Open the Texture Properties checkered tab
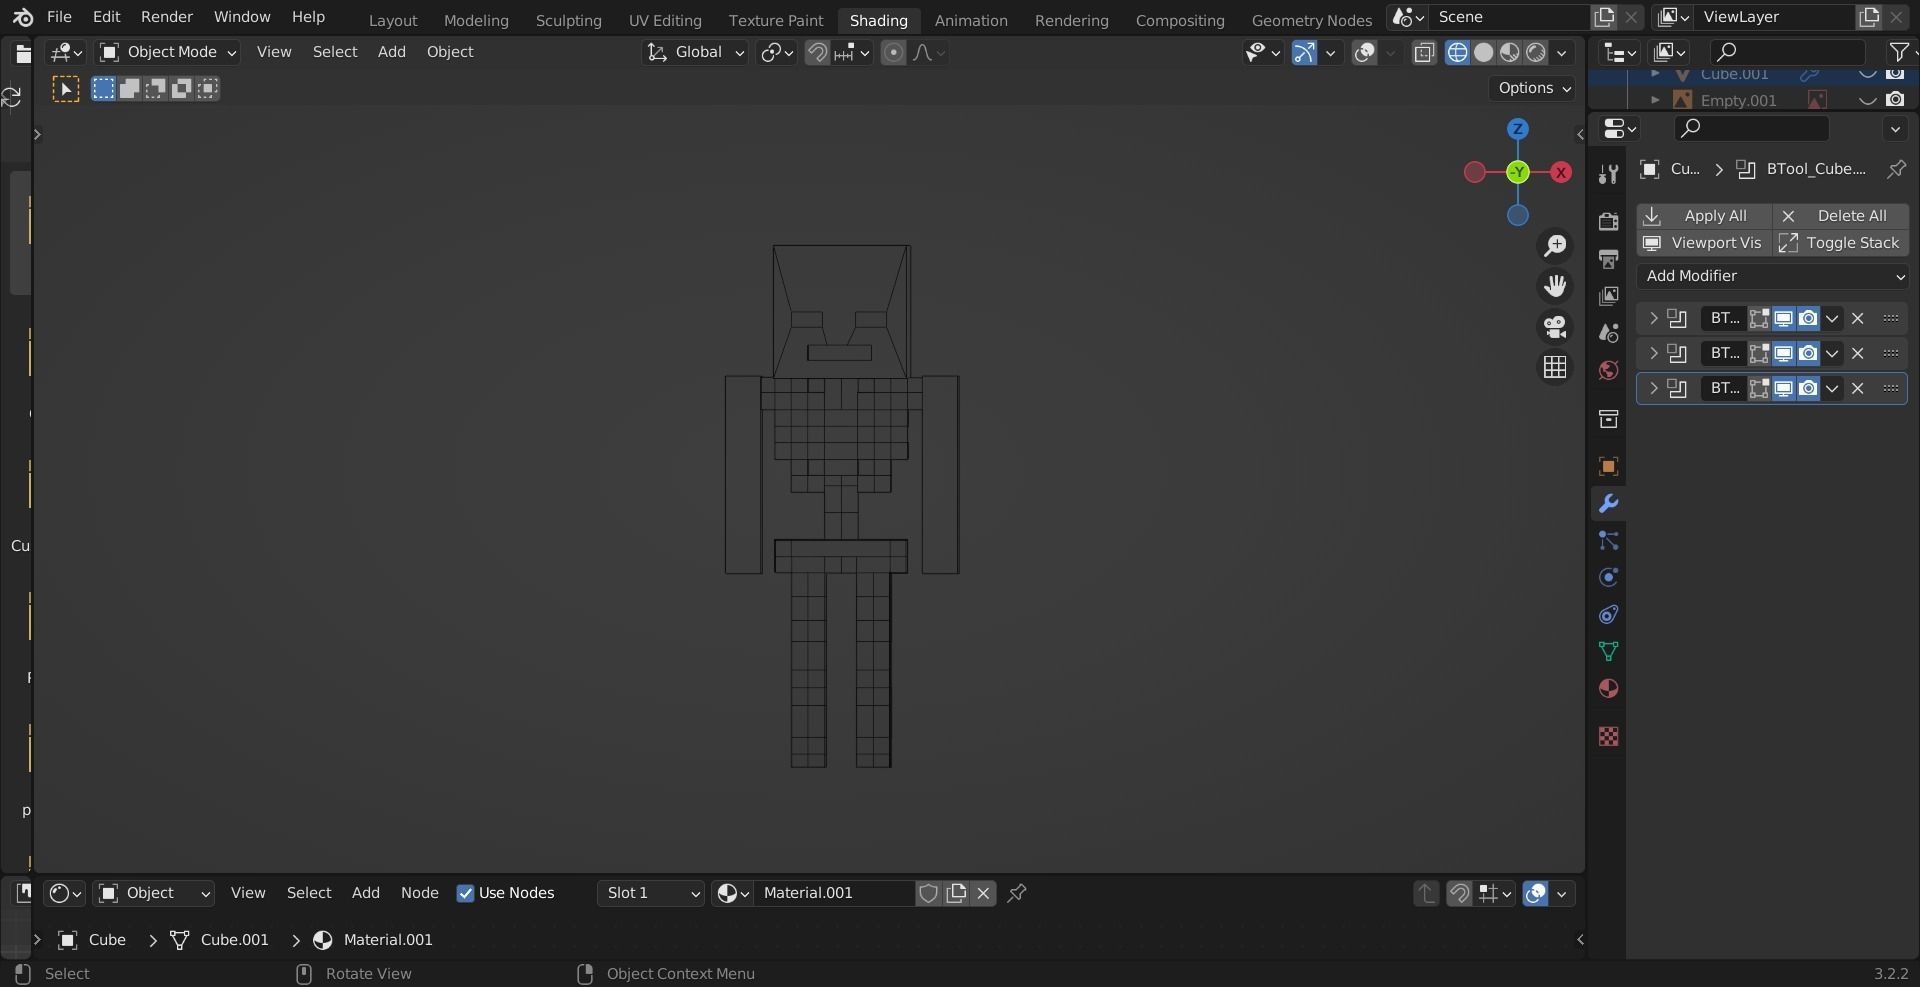Image resolution: width=1920 pixels, height=987 pixels. pos(1608,736)
